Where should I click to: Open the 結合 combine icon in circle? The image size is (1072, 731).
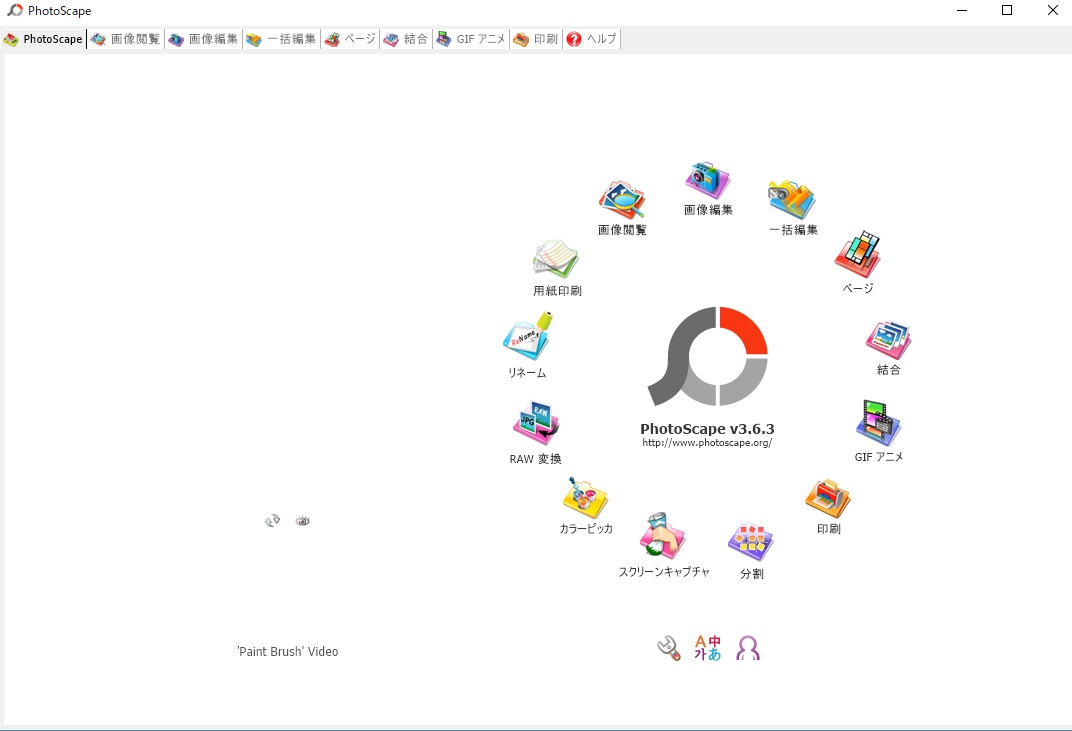(x=888, y=341)
